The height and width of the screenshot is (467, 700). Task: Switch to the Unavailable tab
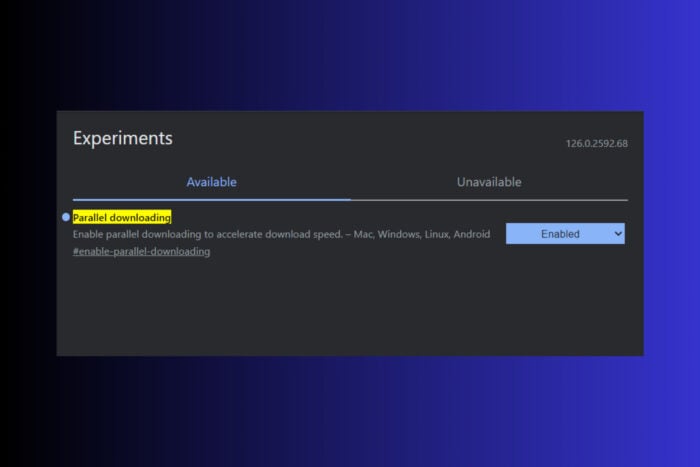point(489,182)
